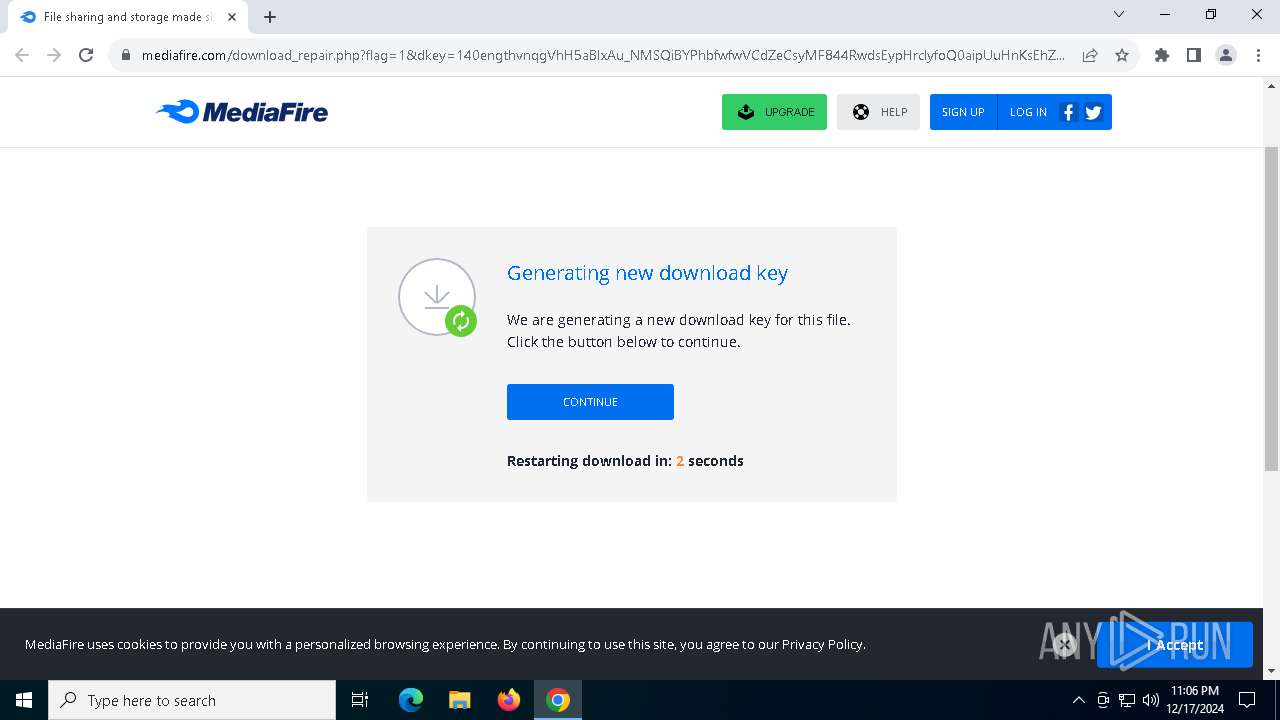Open a new browser tab
1280x720 pixels.
[270, 17]
